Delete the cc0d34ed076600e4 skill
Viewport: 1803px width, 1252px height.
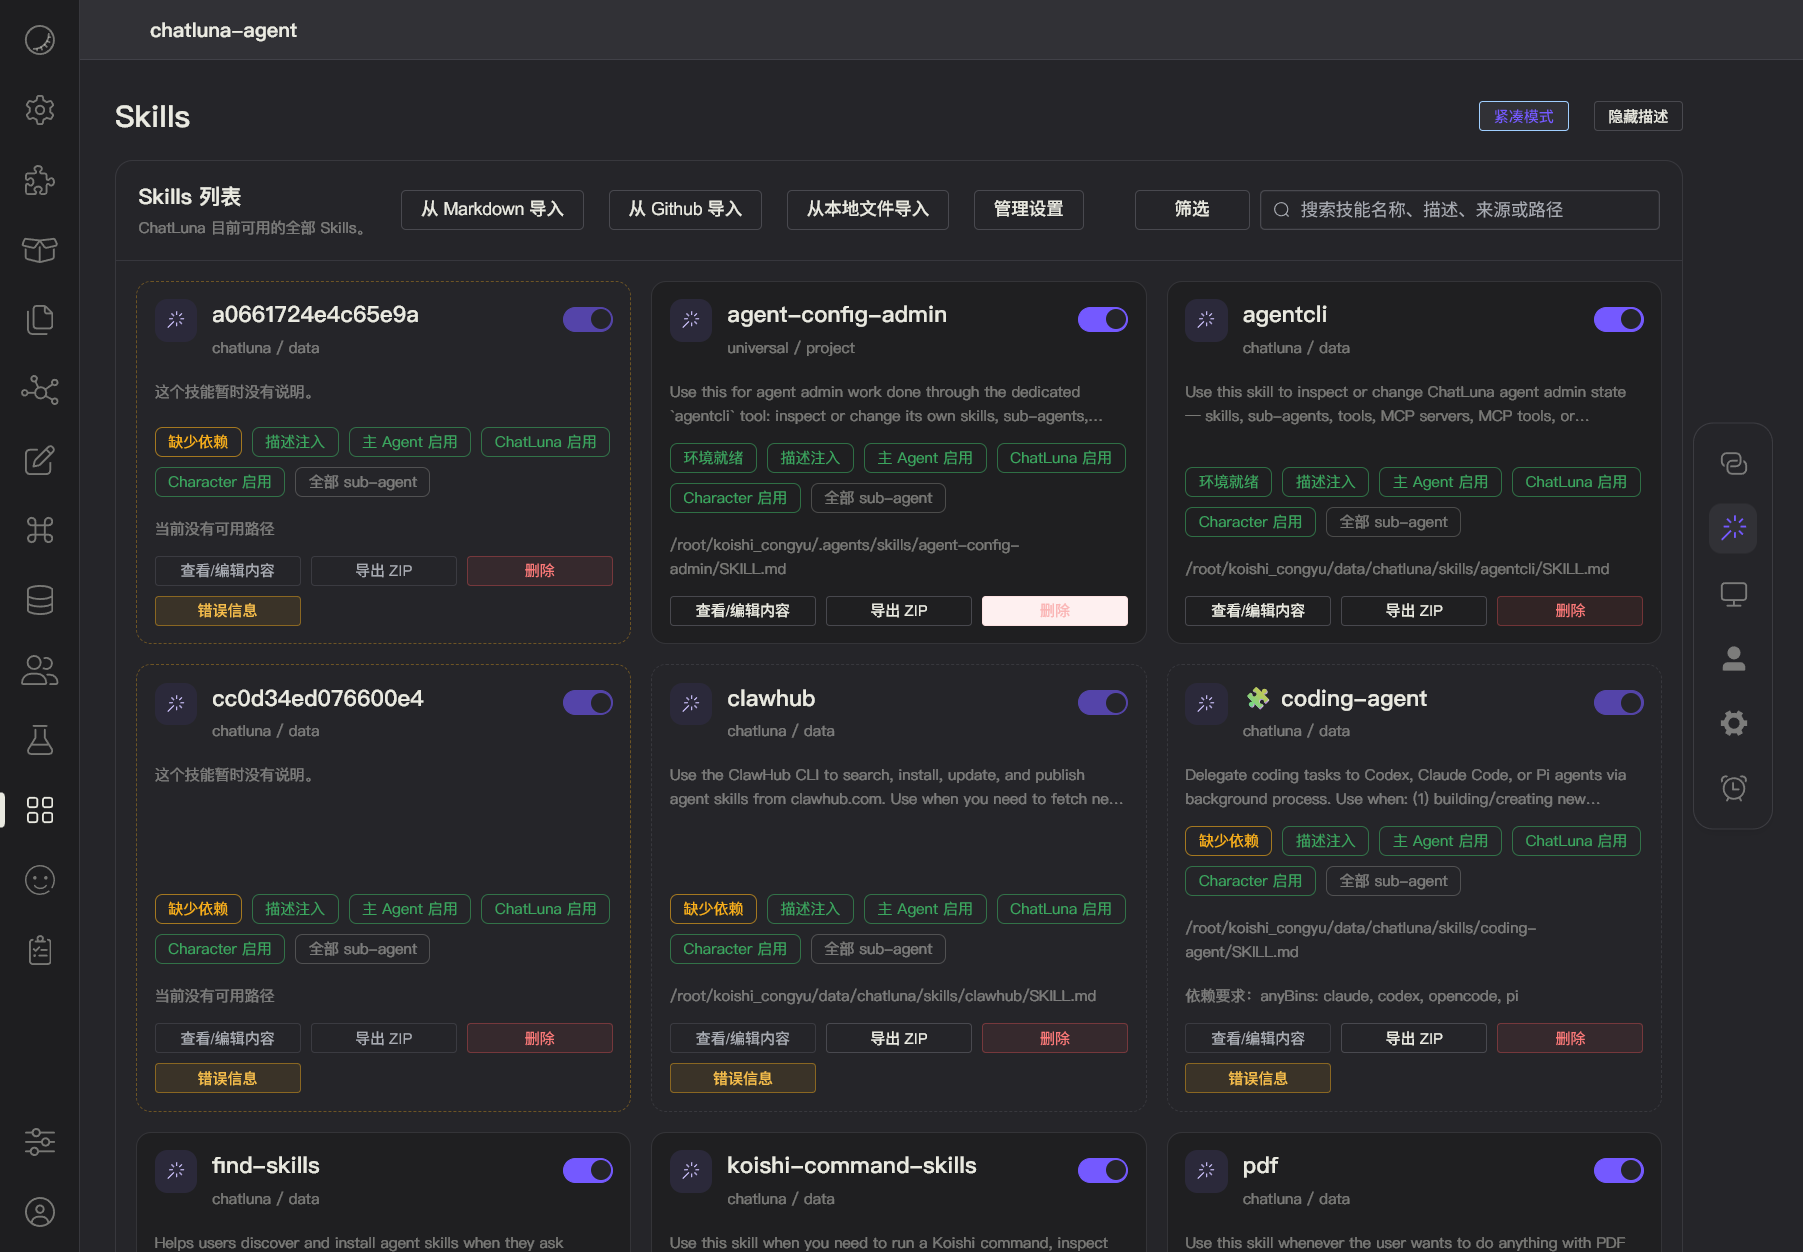[x=540, y=1038]
